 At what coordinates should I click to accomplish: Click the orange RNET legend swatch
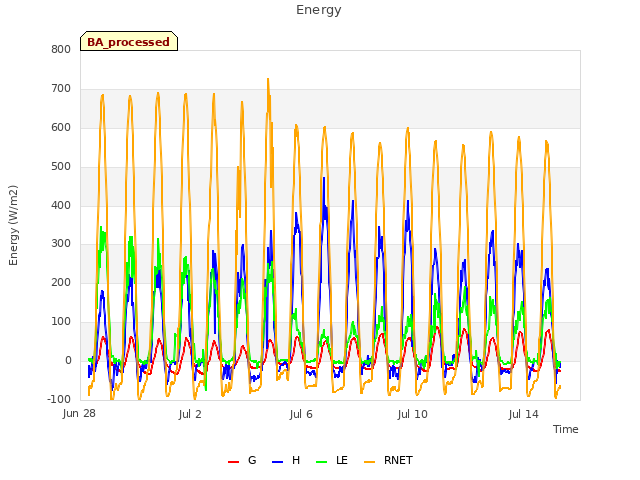(369, 462)
